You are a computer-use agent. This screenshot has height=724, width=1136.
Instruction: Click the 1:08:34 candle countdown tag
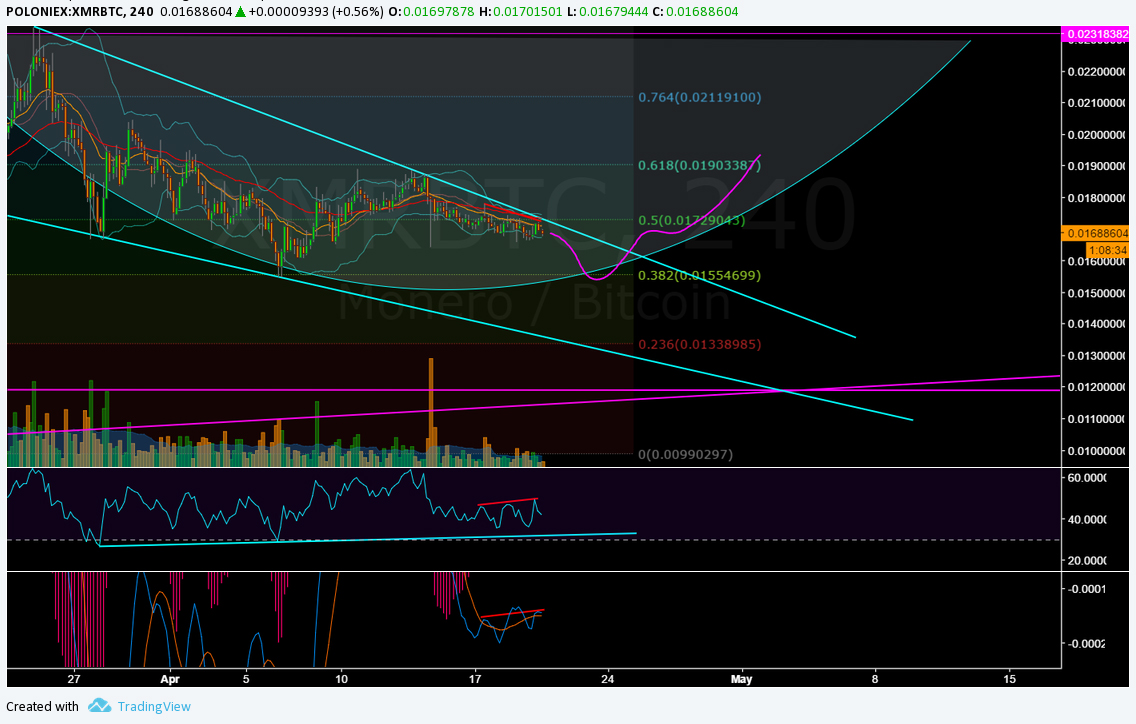click(1108, 250)
